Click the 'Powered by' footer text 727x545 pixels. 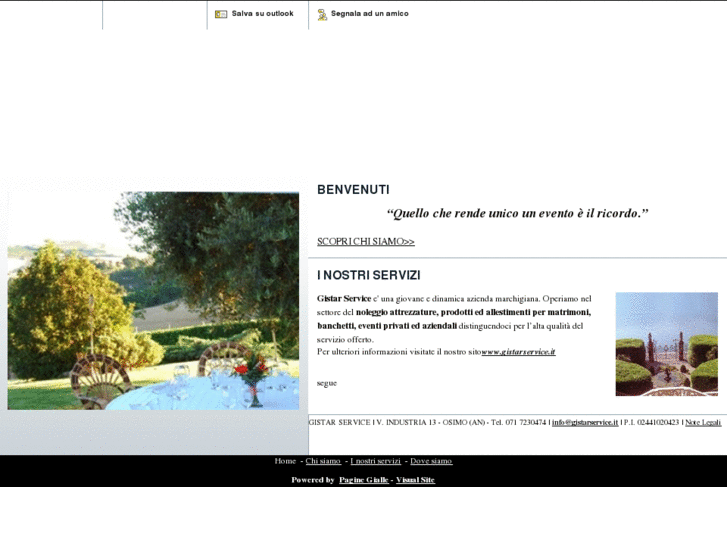pyautogui.click(x=313, y=480)
